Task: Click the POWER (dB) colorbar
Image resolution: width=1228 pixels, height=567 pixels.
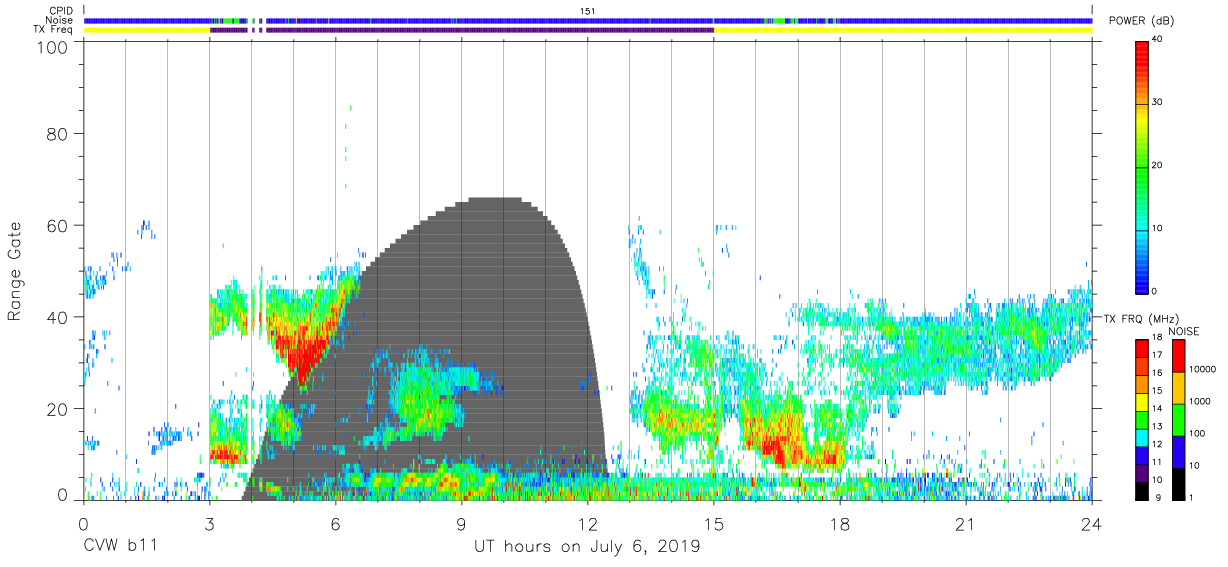Action: (1141, 166)
